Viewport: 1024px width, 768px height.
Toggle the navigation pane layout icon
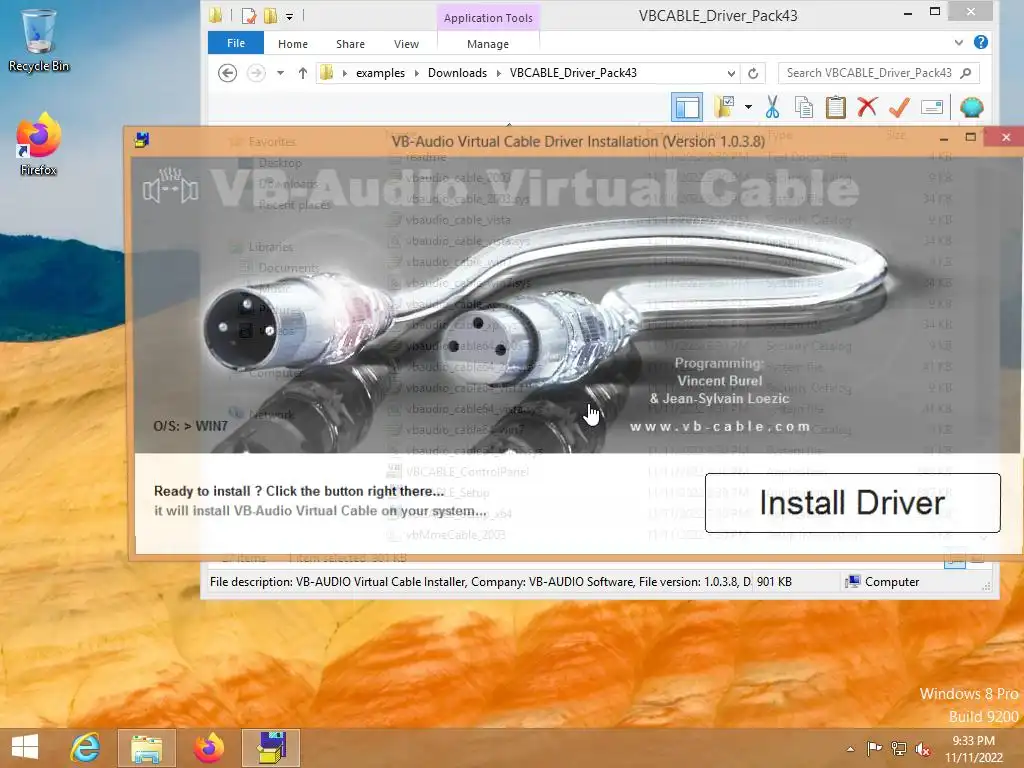(x=687, y=107)
